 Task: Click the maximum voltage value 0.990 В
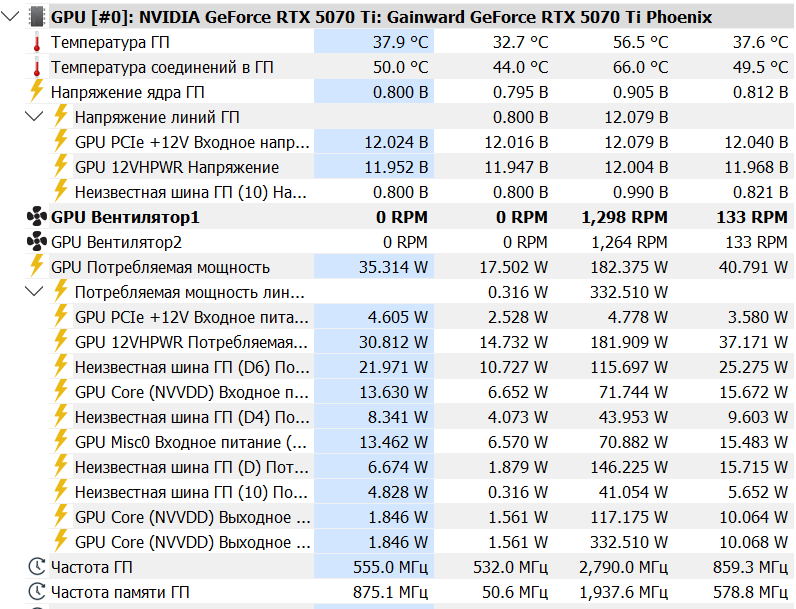(x=640, y=192)
